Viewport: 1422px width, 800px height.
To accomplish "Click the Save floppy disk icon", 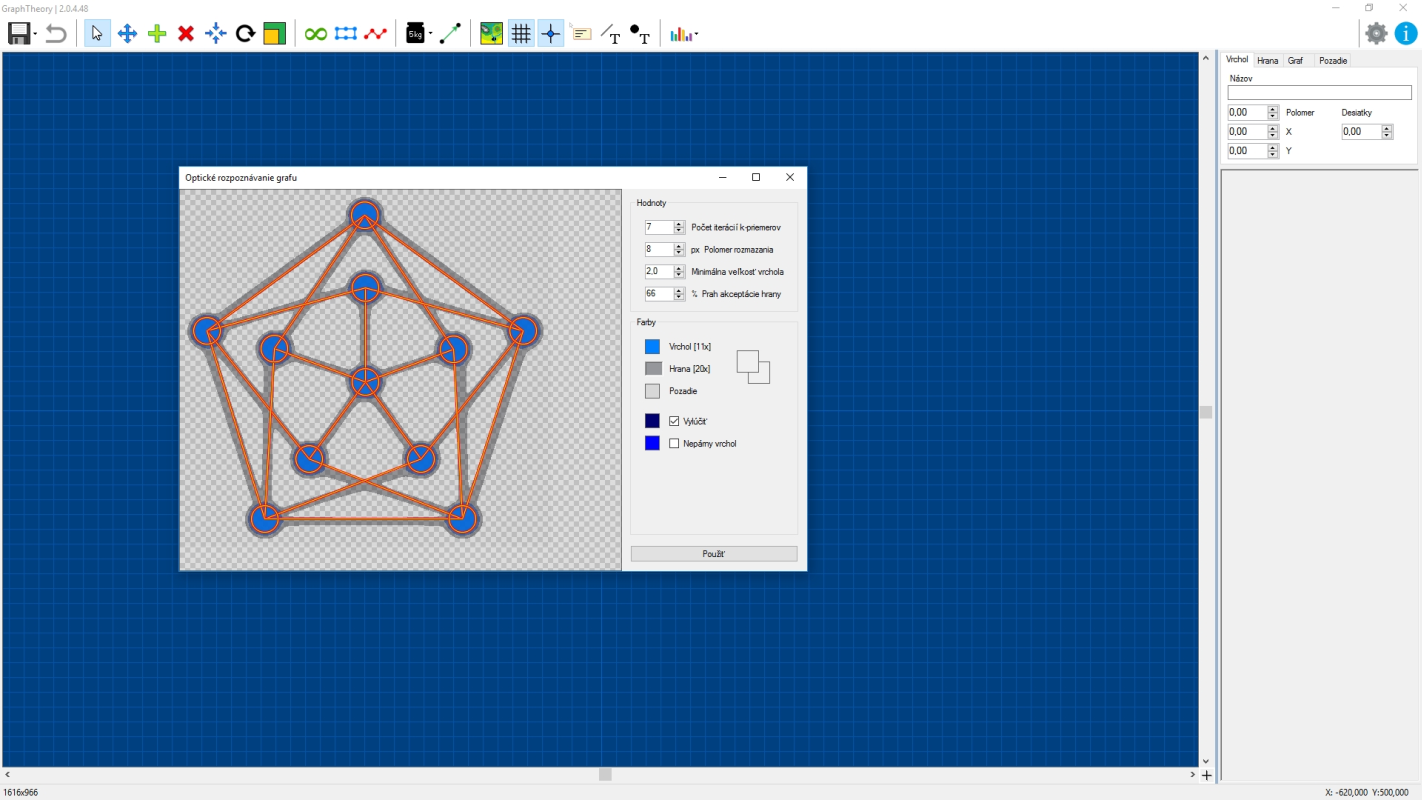I will [19, 34].
